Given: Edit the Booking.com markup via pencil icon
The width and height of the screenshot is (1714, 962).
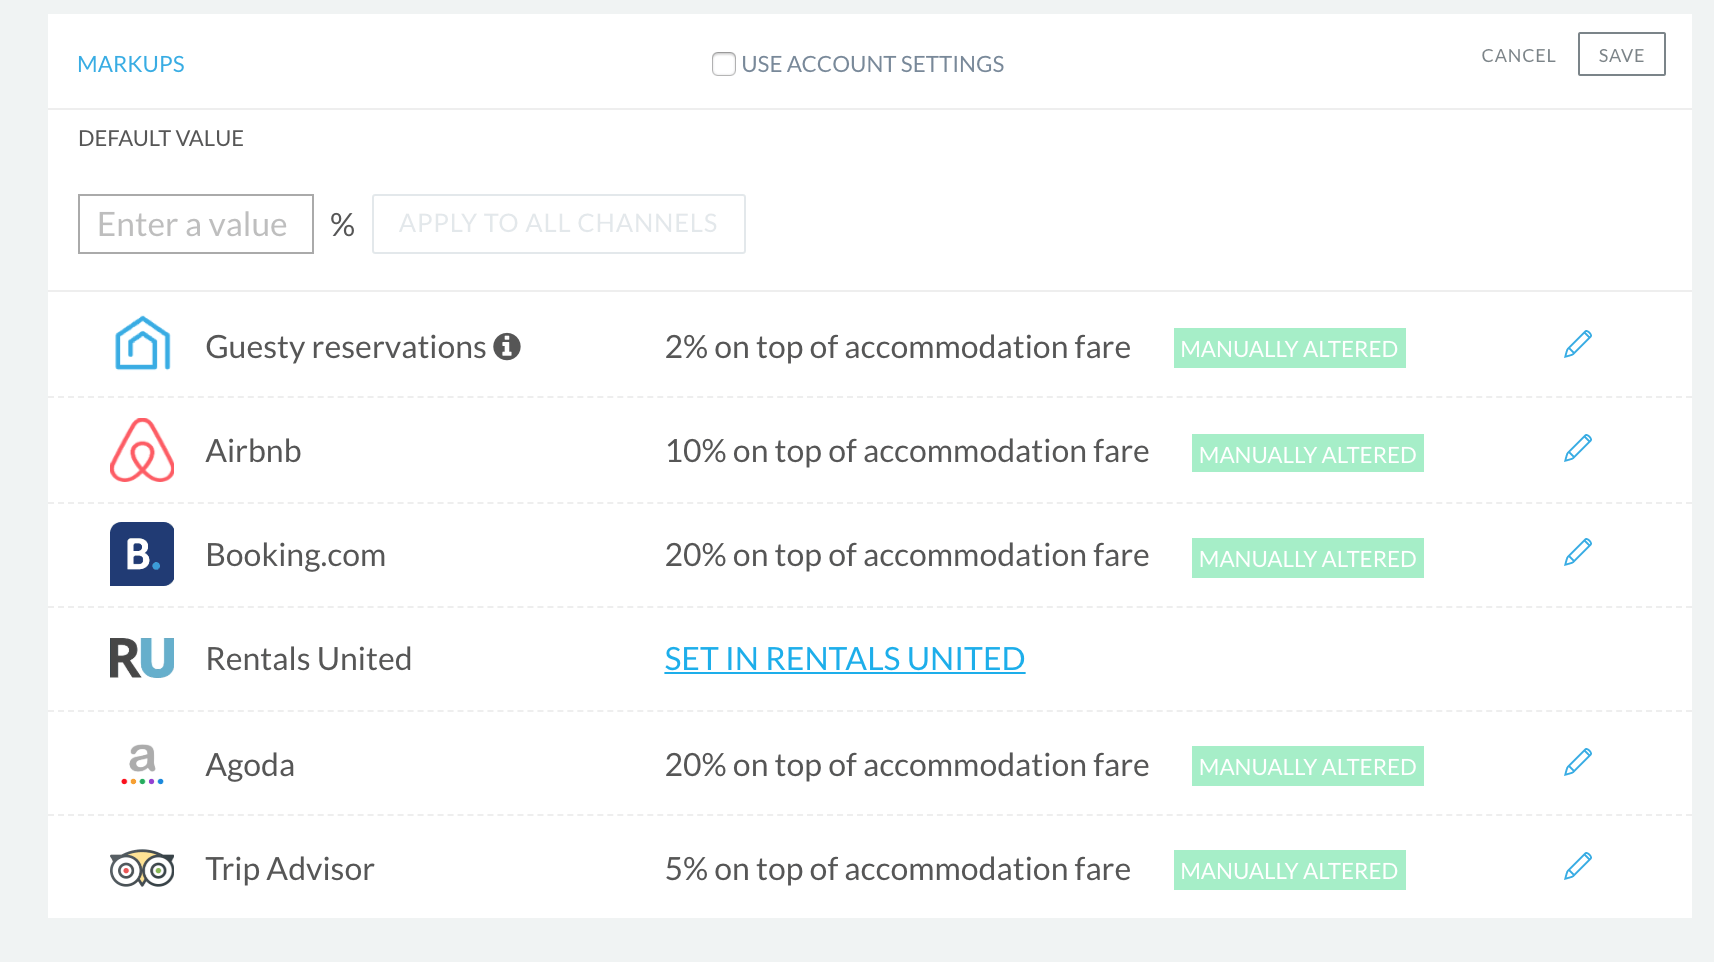Looking at the screenshot, I should tap(1578, 552).
